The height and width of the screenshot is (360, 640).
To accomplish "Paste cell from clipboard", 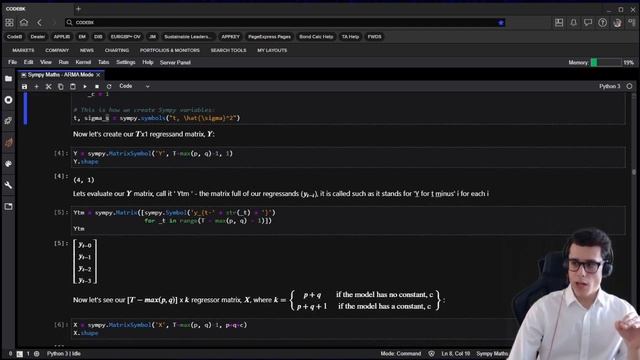I will (73, 87).
